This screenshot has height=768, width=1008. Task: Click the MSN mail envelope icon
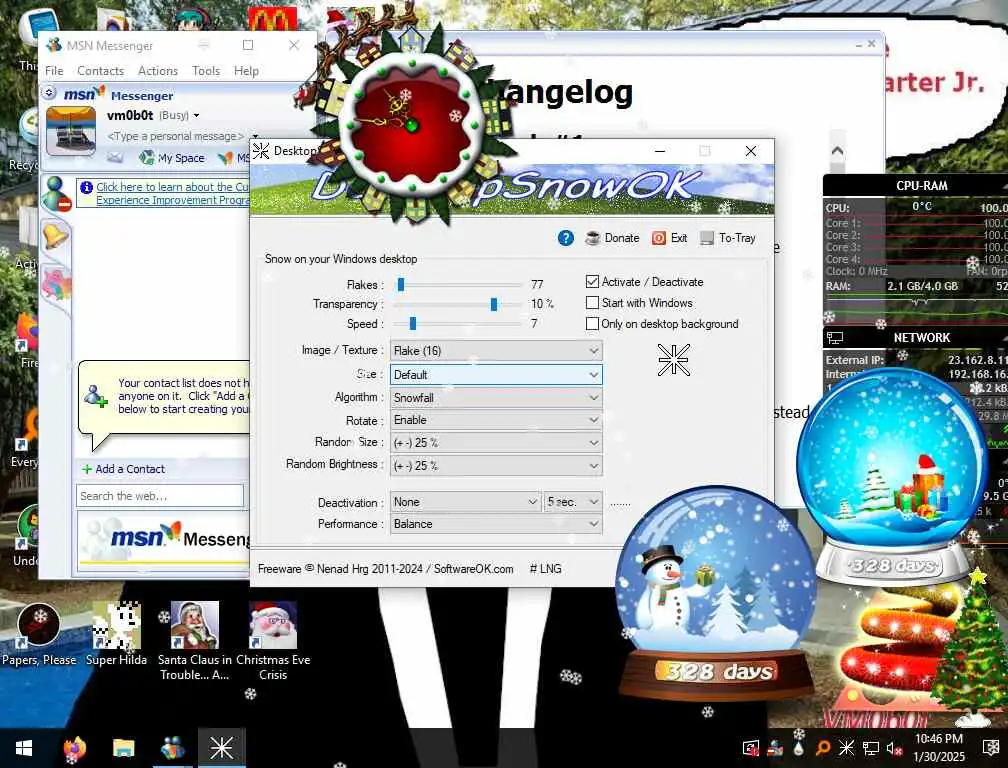click(x=114, y=157)
